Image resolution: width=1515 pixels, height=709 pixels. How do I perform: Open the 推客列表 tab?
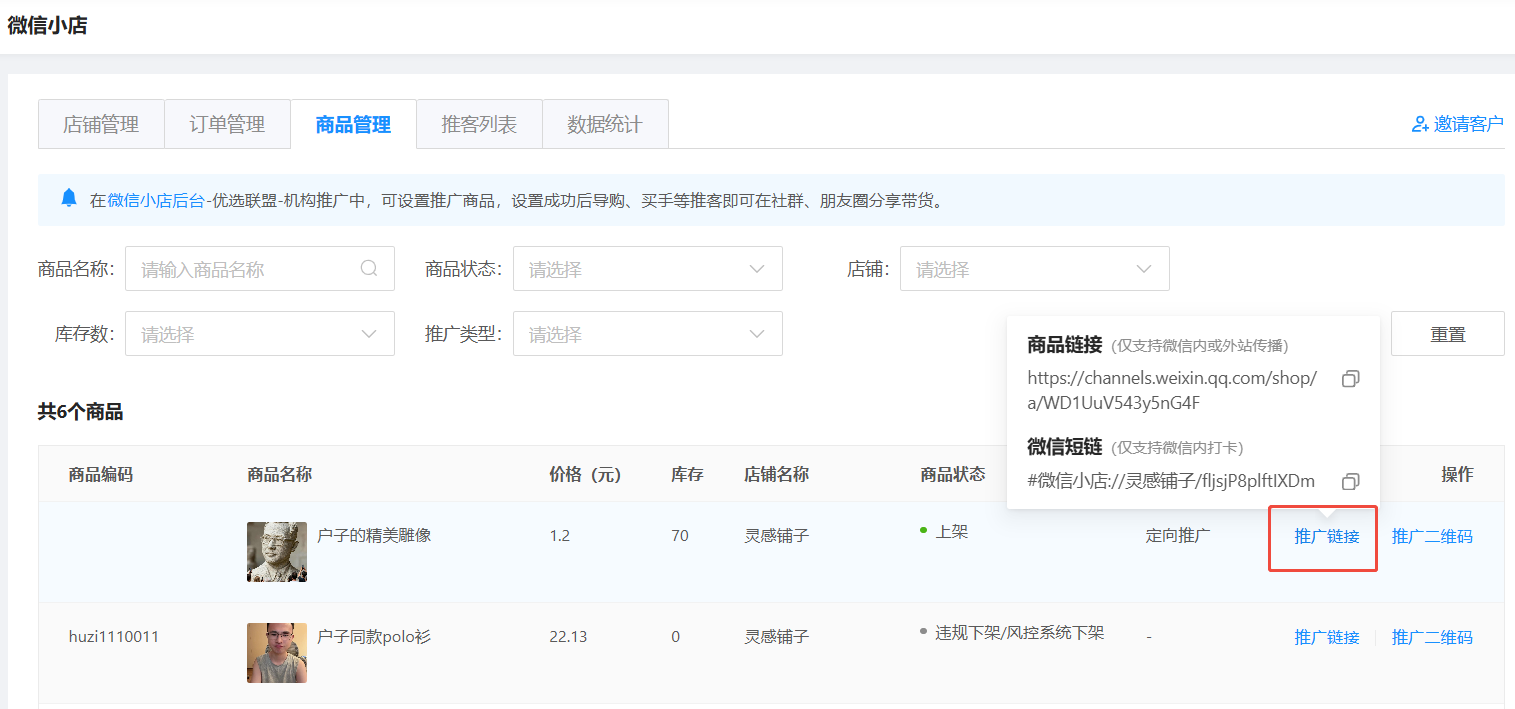479,125
